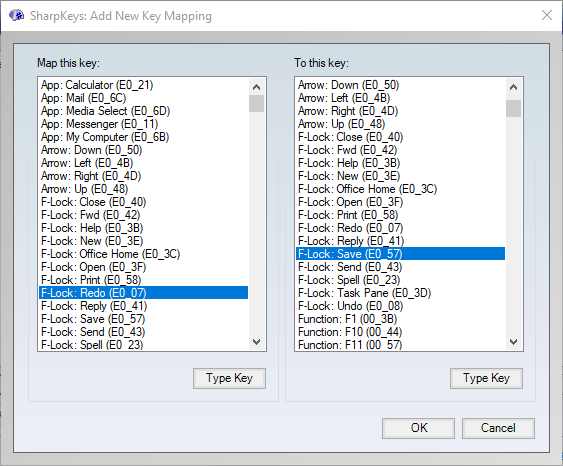Click the down arrow of the right list scrollbar
Image resolution: width=563 pixels, height=466 pixels.
coord(513,341)
